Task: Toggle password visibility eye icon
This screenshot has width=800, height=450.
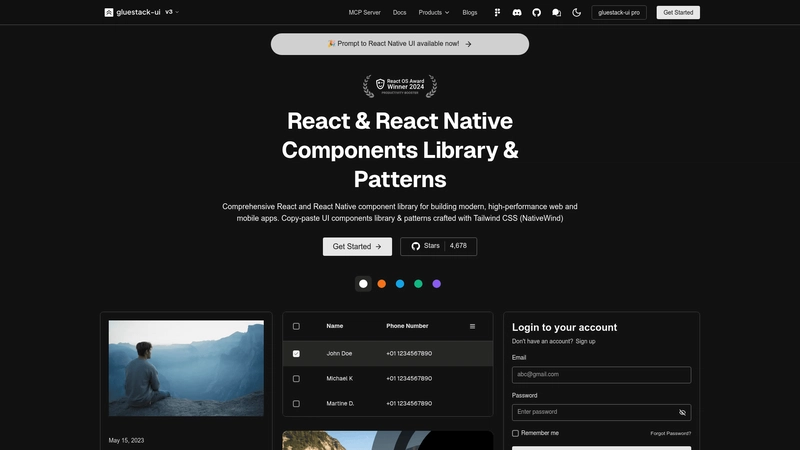Action: click(682, 412)
